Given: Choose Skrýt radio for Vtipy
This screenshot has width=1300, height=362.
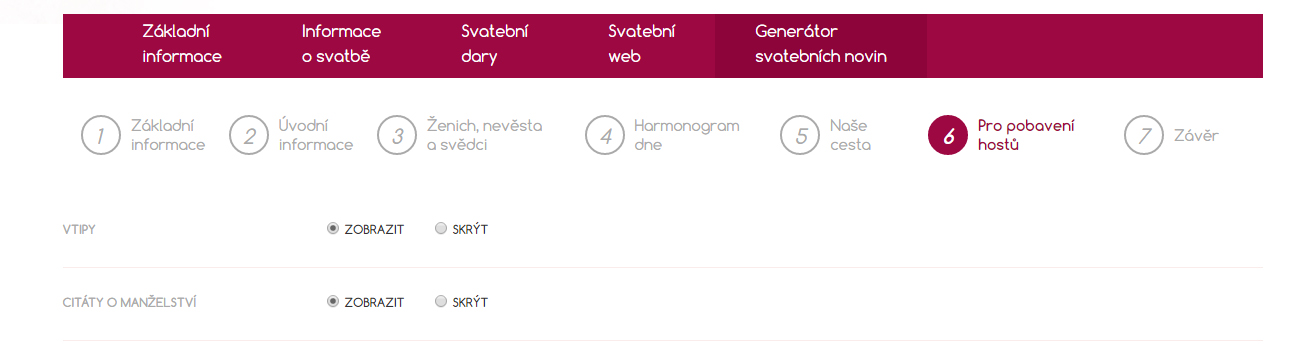Looking at the screenshot, I should [x=441, y=228].
